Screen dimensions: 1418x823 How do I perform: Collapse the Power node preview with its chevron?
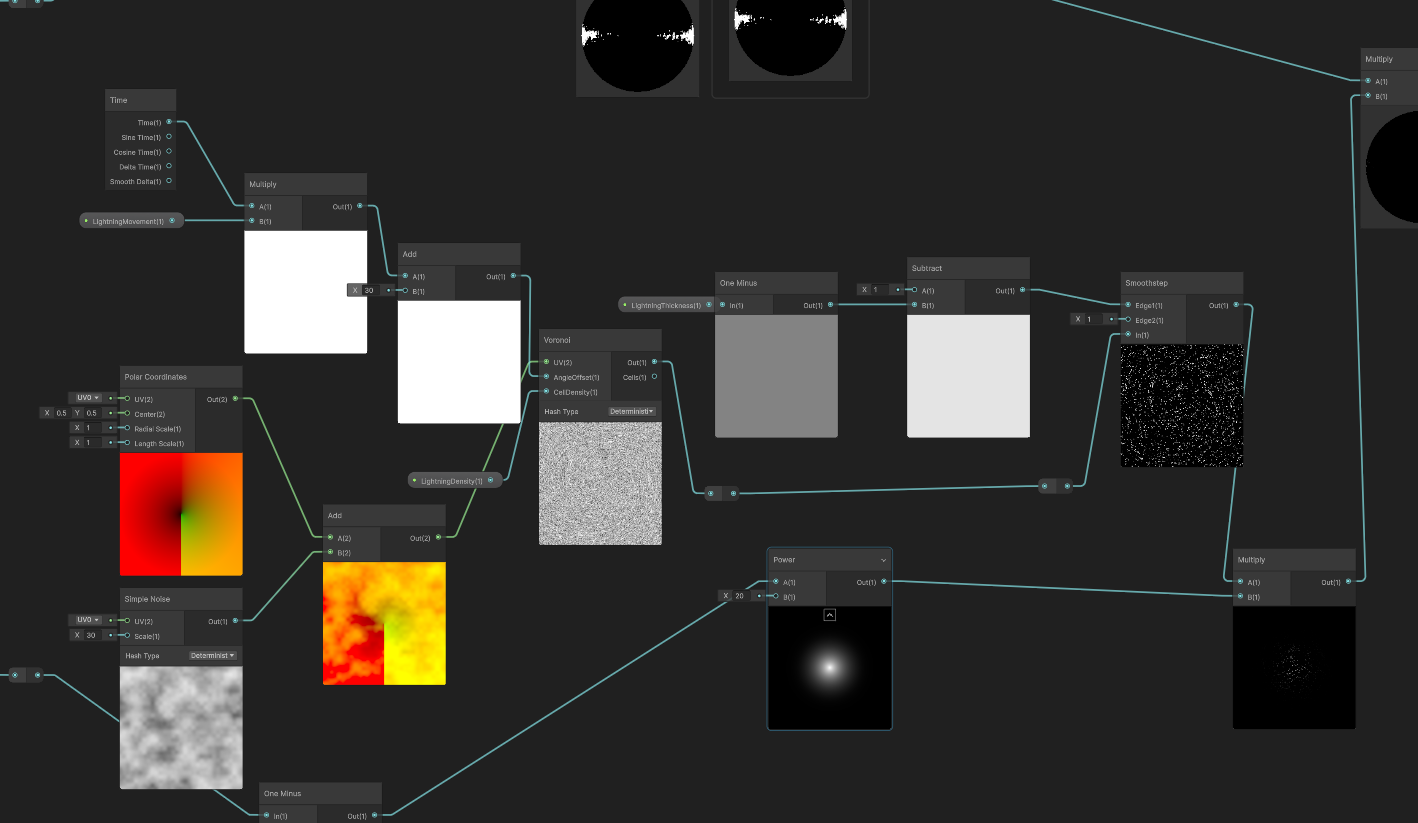[829, 615]
